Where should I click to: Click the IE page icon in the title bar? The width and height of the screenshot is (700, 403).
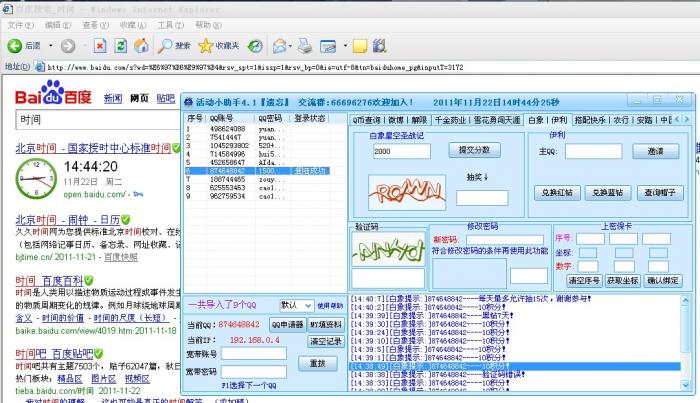click(x=7, y=9)
